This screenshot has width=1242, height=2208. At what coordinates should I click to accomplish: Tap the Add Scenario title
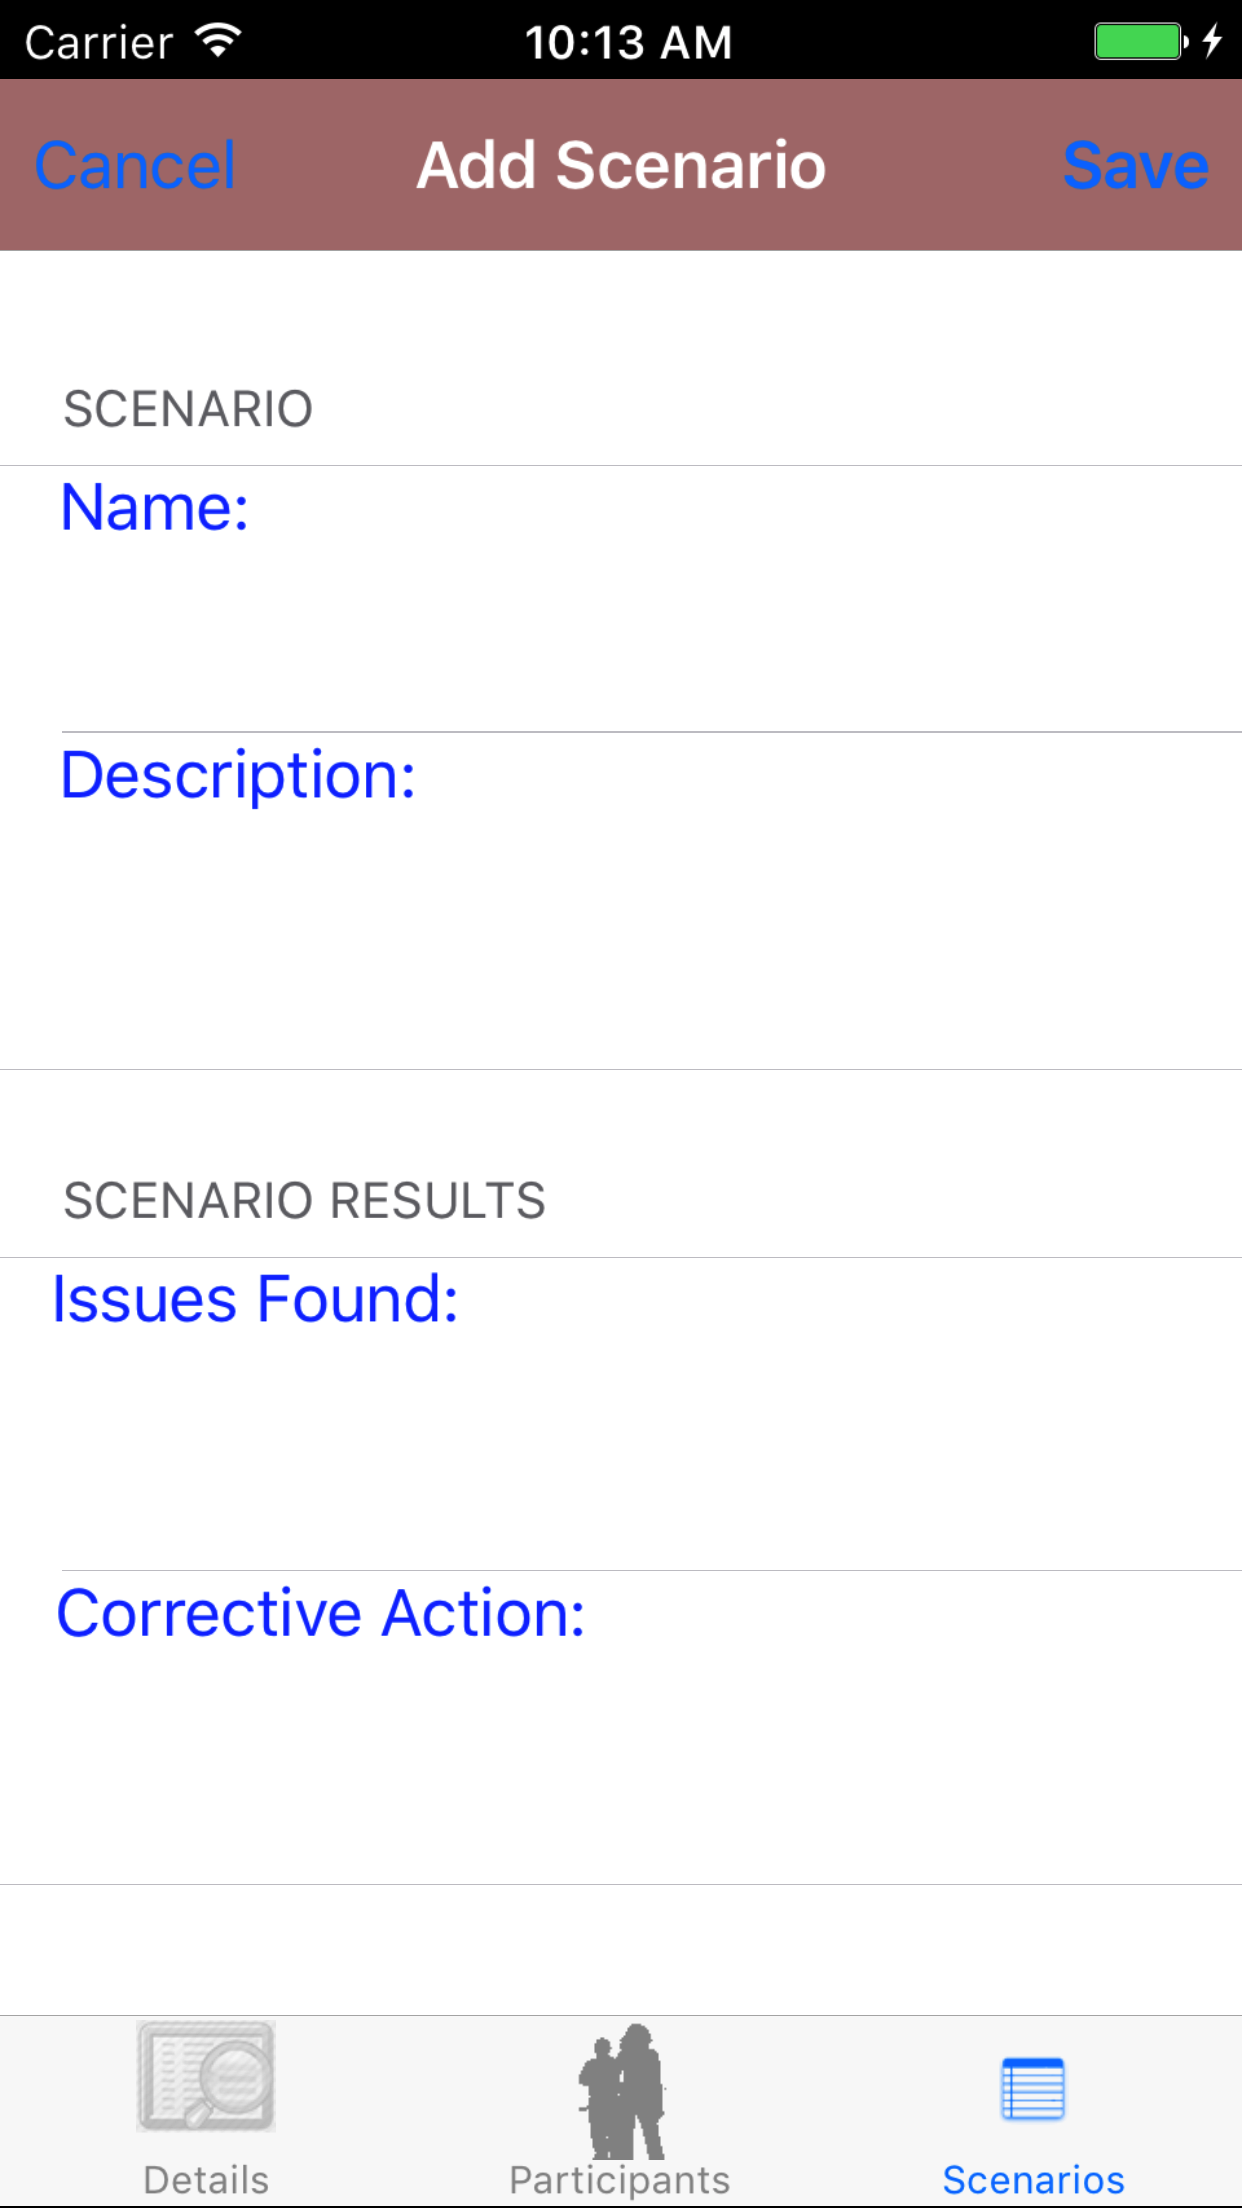pyautogui.click(x=621, y=165)
